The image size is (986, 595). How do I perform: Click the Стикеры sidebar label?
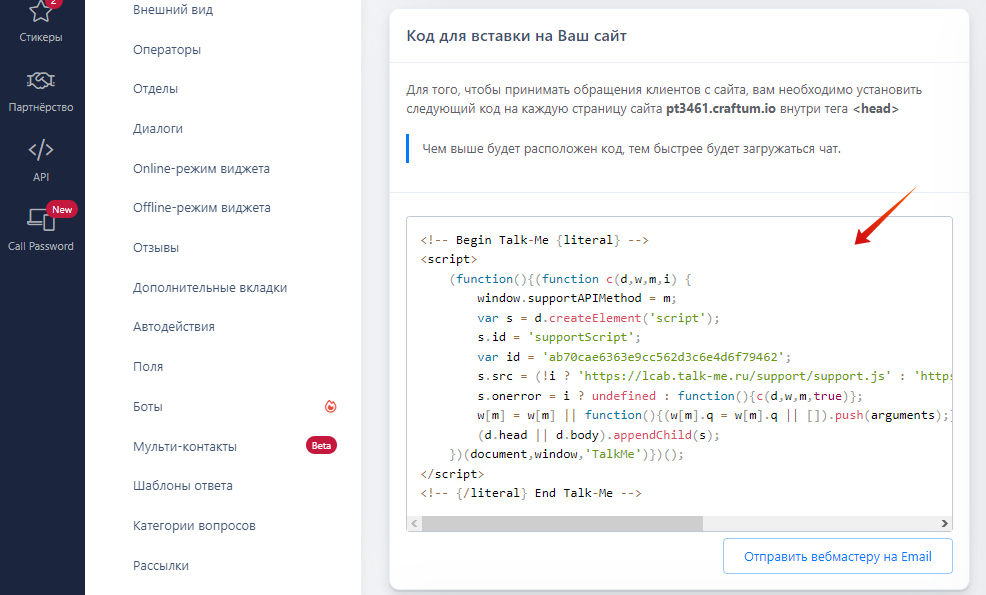click(41, 37)
